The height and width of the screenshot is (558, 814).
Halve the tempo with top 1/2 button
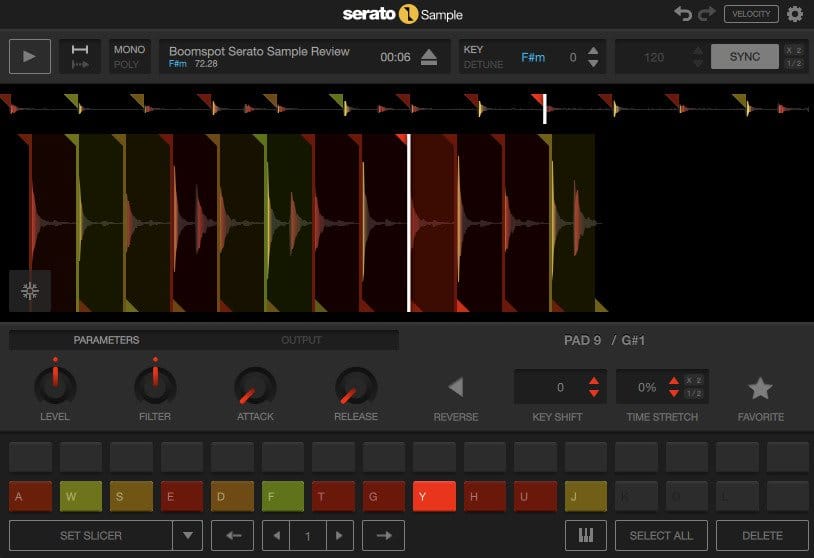click(x=794, y=63)
